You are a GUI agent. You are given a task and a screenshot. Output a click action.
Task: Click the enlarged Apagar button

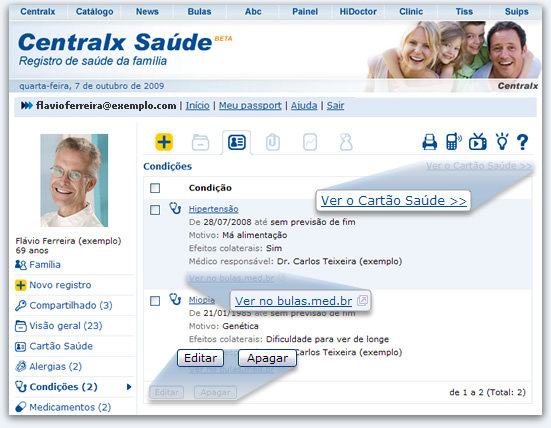(267, 358)
